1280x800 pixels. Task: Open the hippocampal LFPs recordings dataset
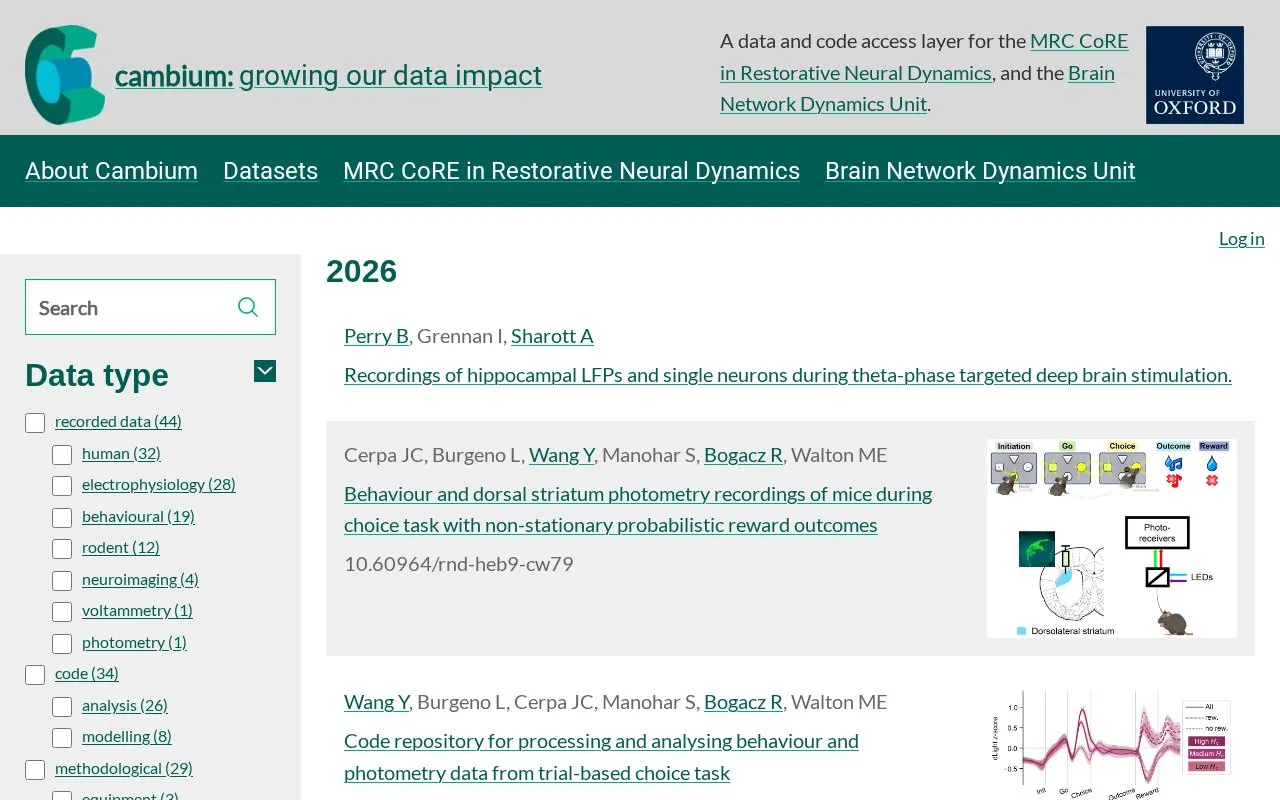tap(788, 375)
